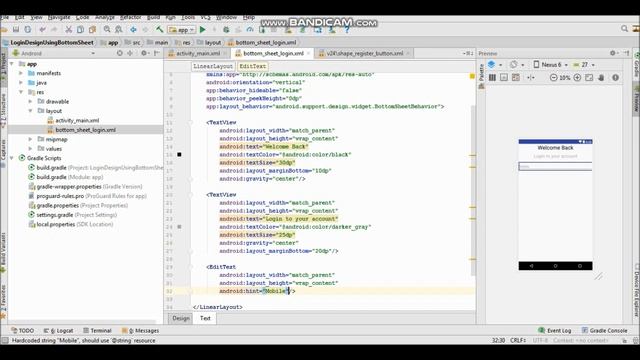The width and height of the screenshot is (640, 360).
Task: Click the Copy icon in toolbar
Action: click(x=80, y=29)
